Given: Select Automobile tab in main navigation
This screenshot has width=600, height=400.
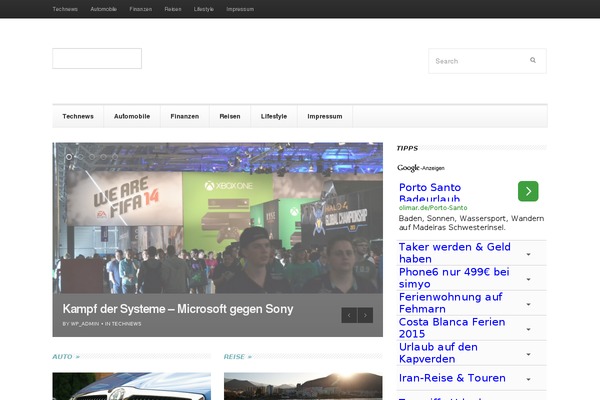Looking at the screenshot, I should (132, 116).
